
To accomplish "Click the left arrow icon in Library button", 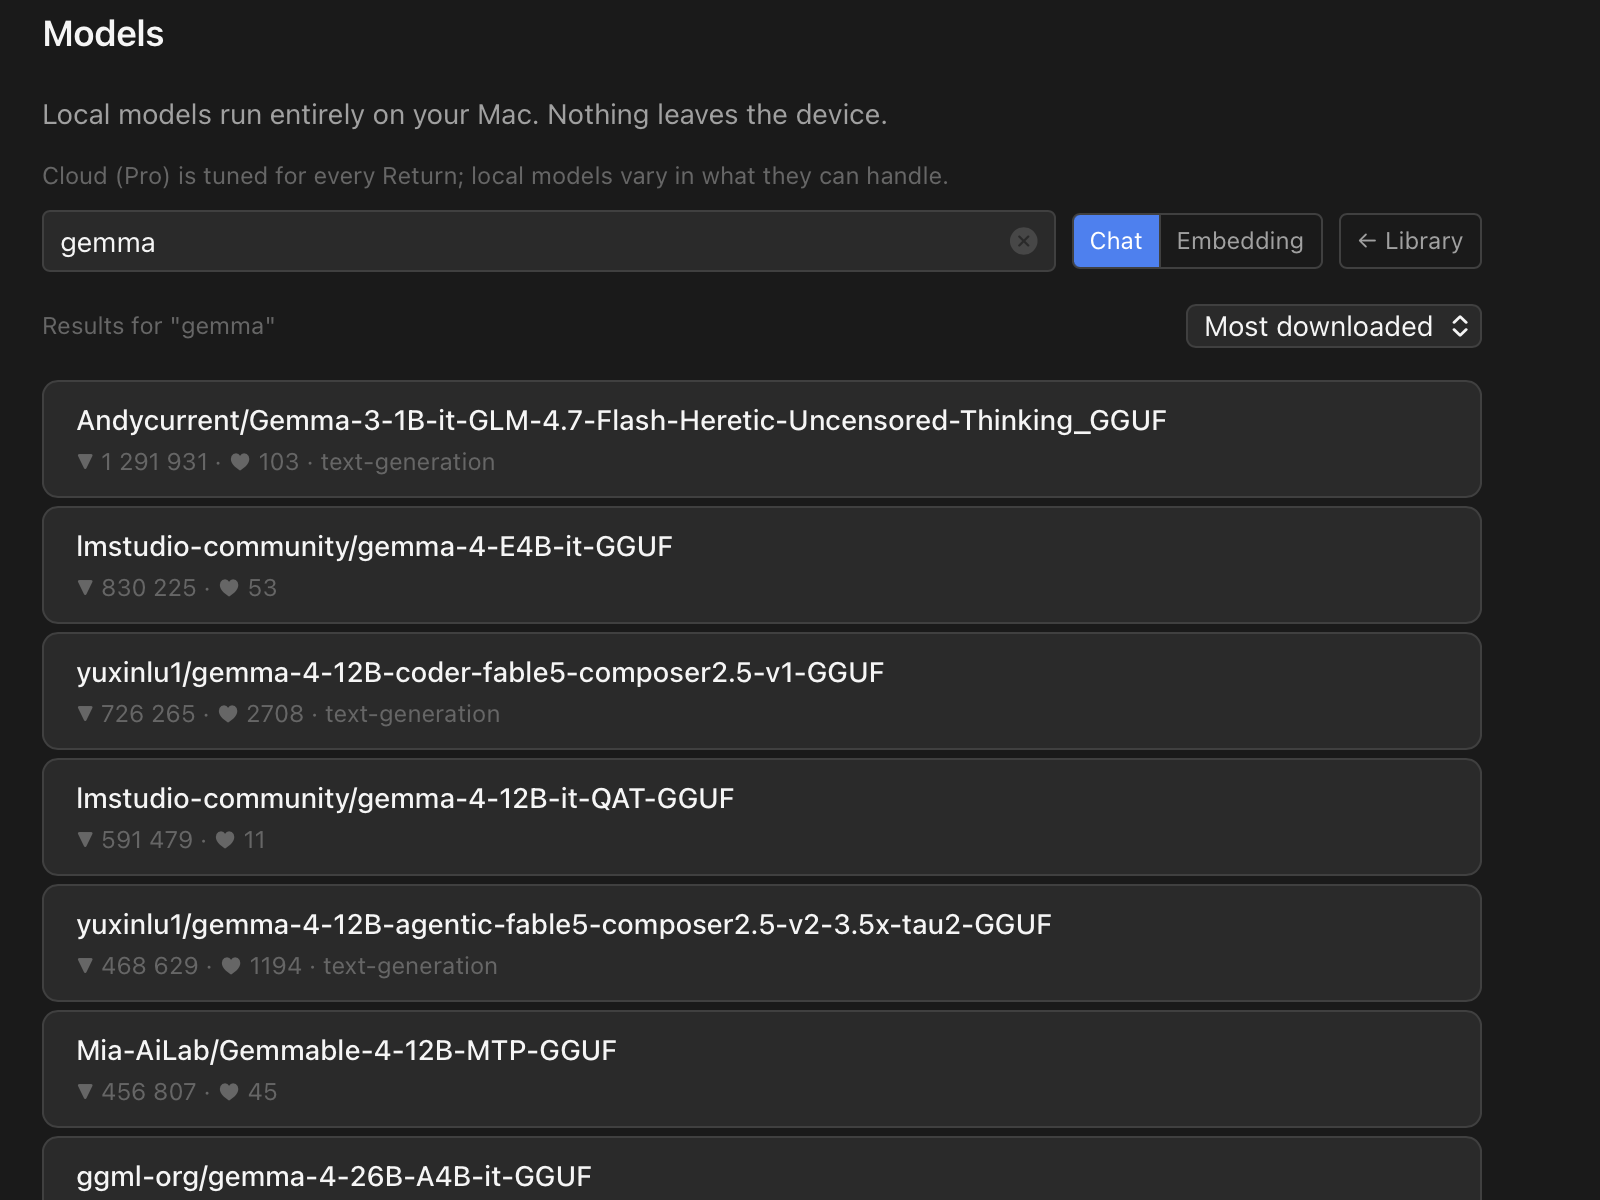I will [1367, 241].
